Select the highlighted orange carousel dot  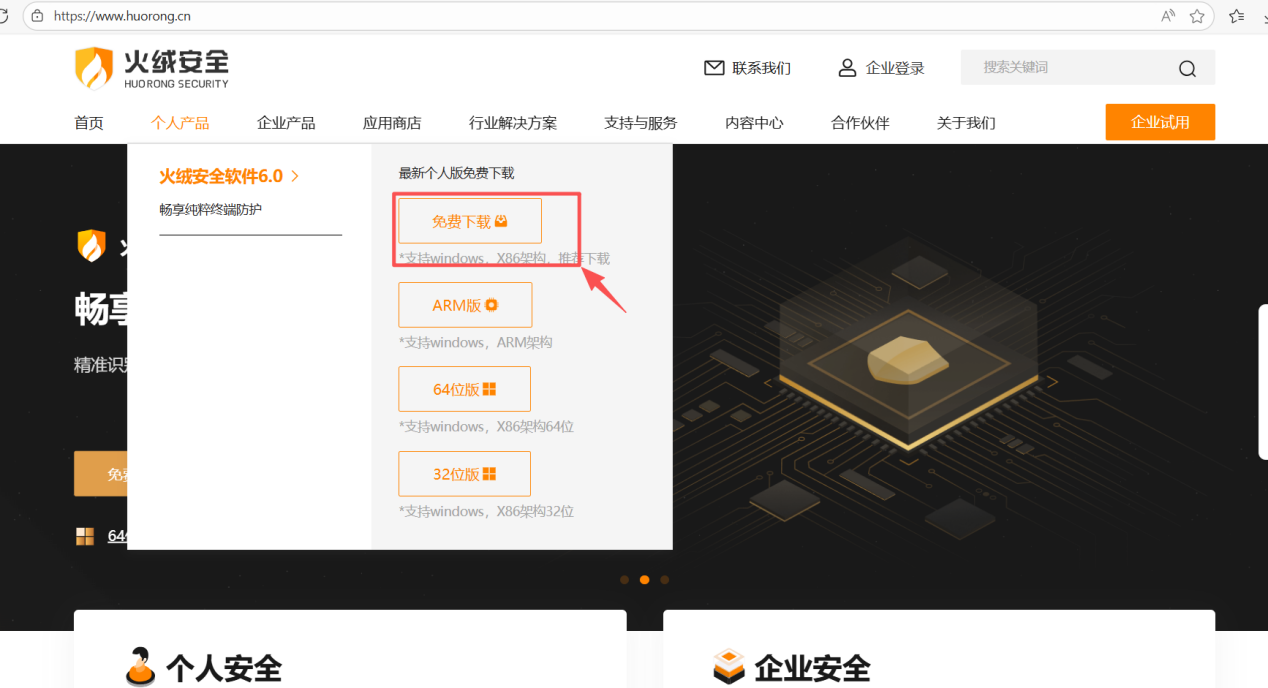point(645,580)
